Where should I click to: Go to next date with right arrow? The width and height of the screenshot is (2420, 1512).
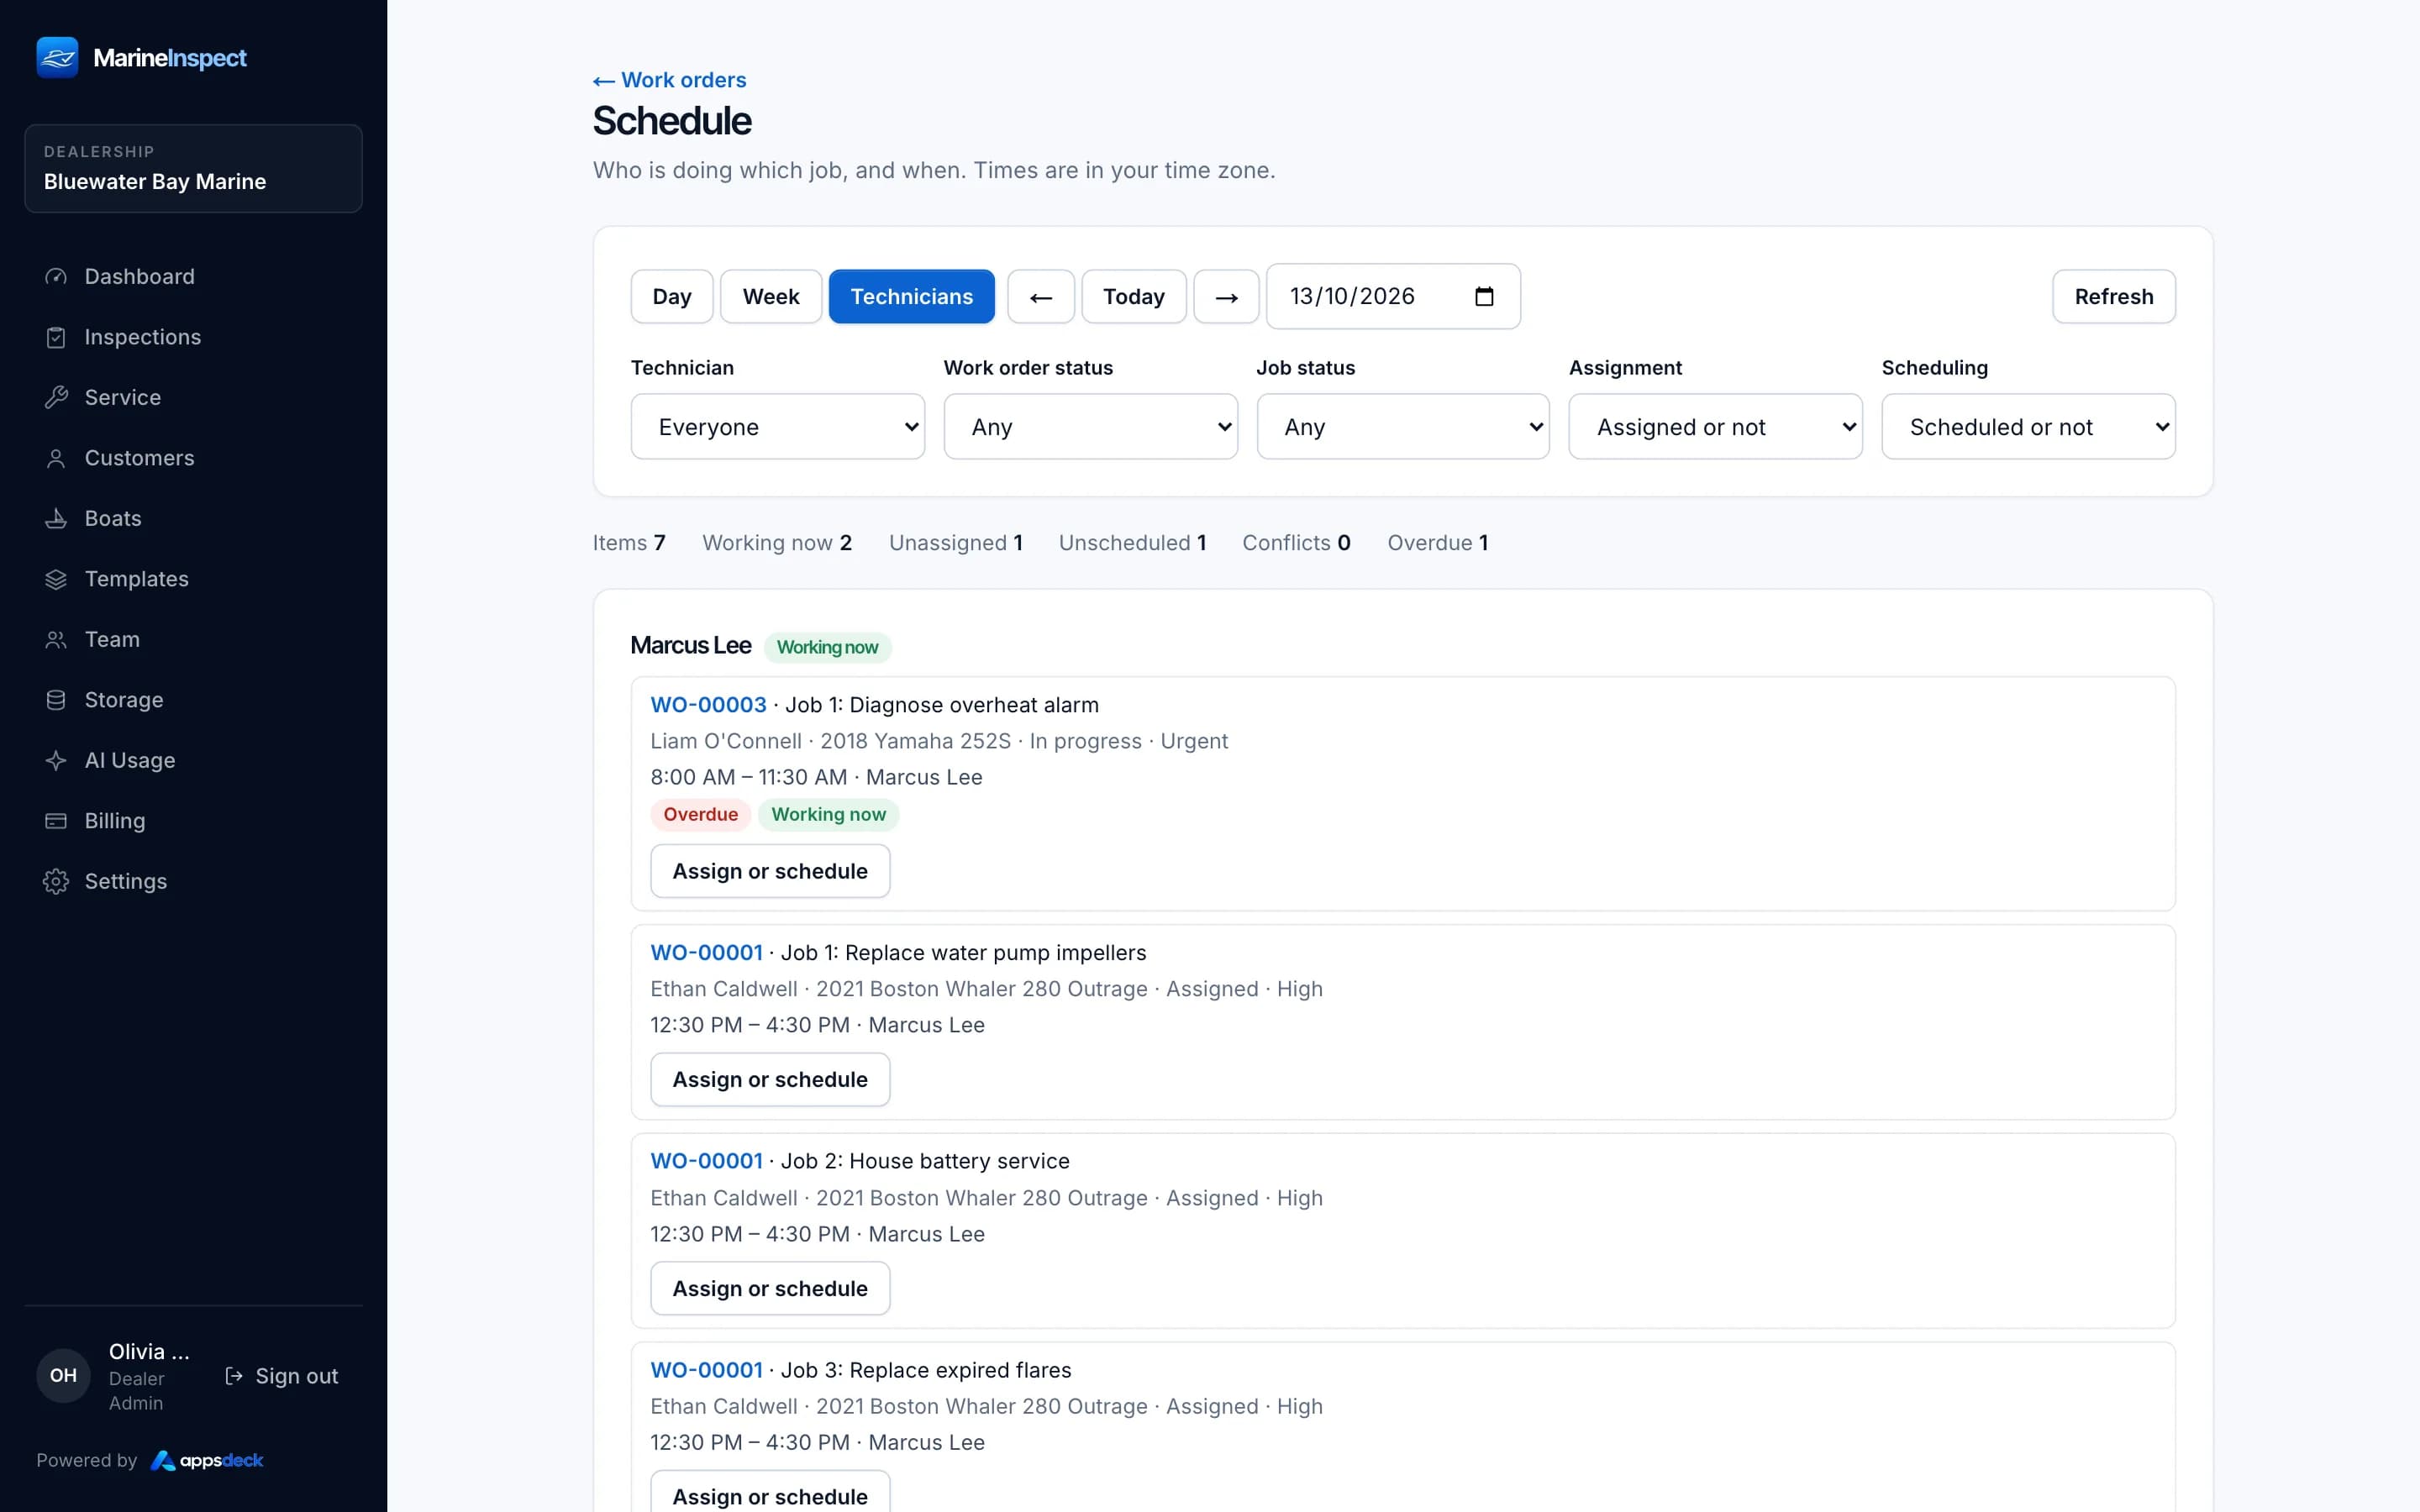(1226, 296)
